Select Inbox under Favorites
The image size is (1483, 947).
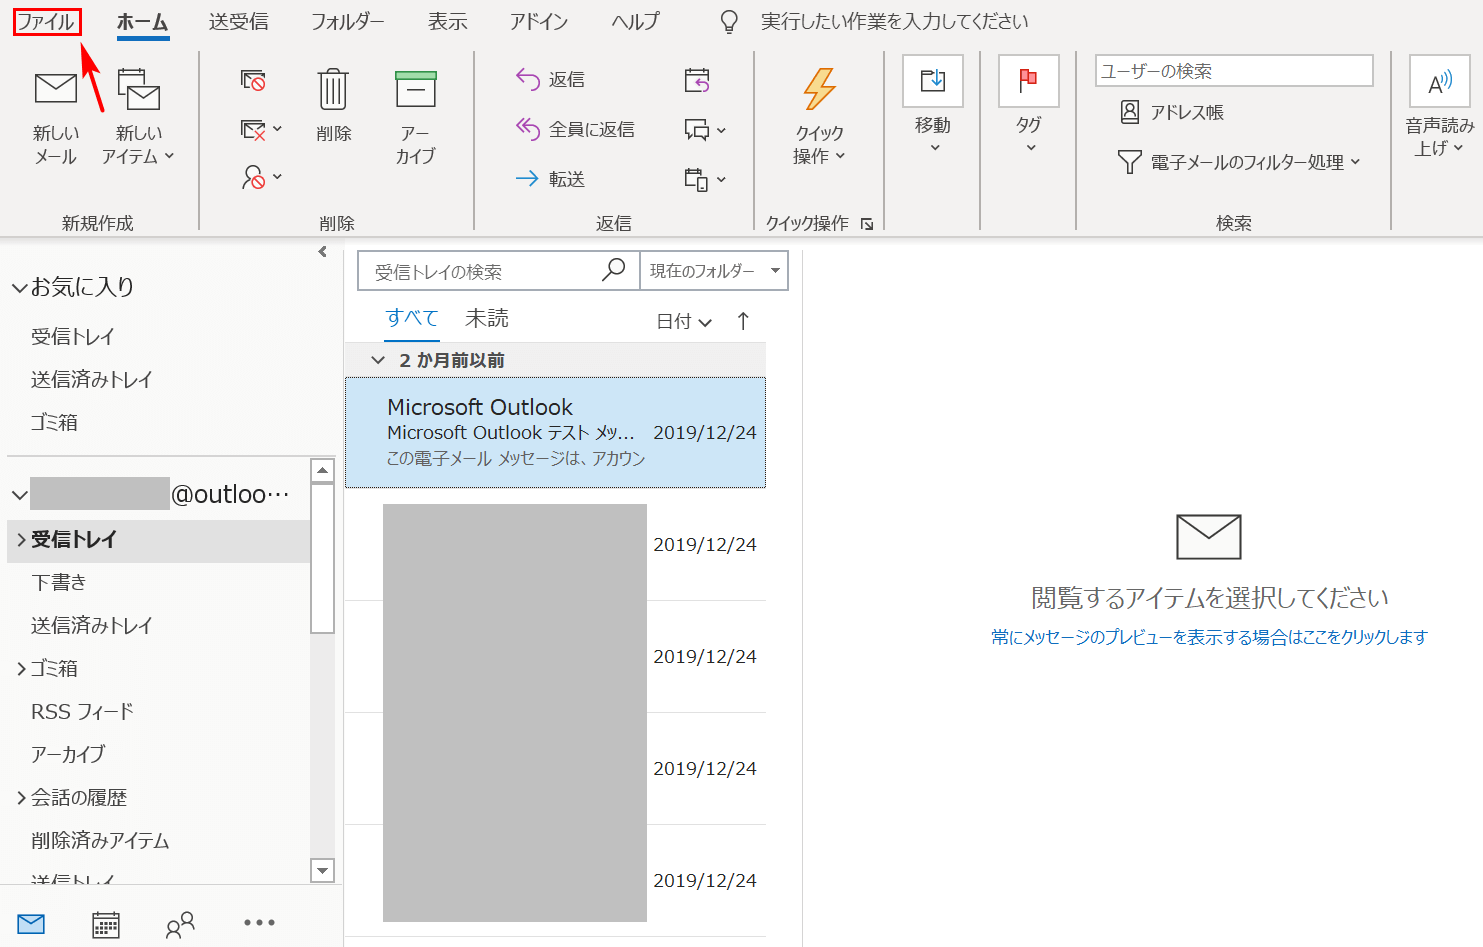click(x=73, y=337)
